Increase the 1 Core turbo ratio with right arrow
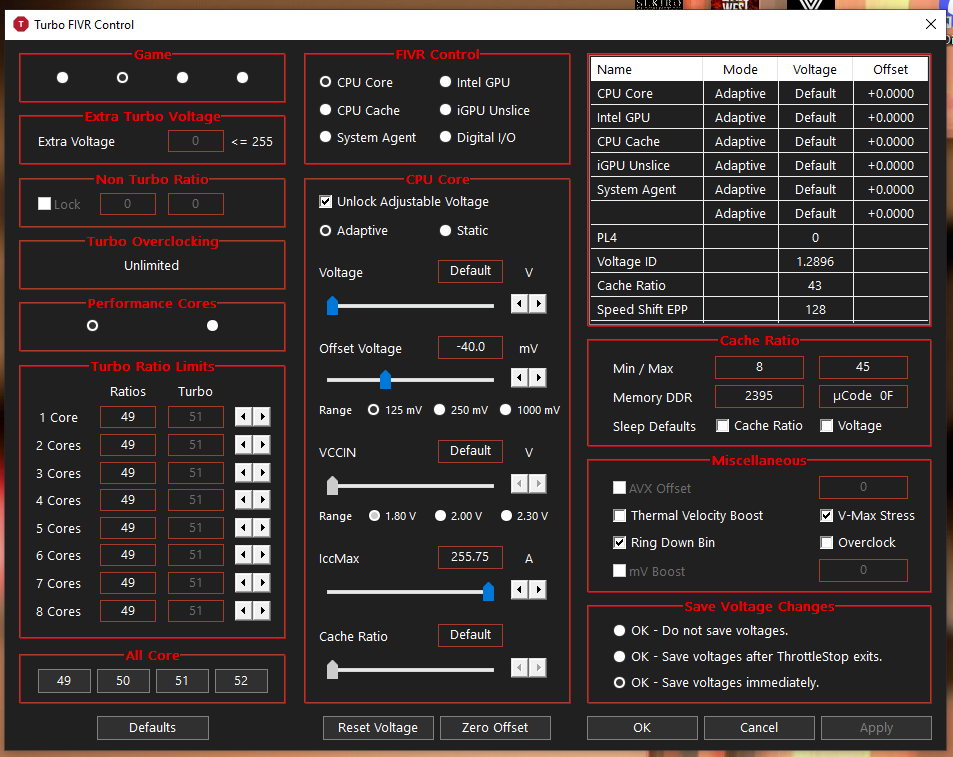Viewport: 953px width, 757px height. [x=262, y=417]
